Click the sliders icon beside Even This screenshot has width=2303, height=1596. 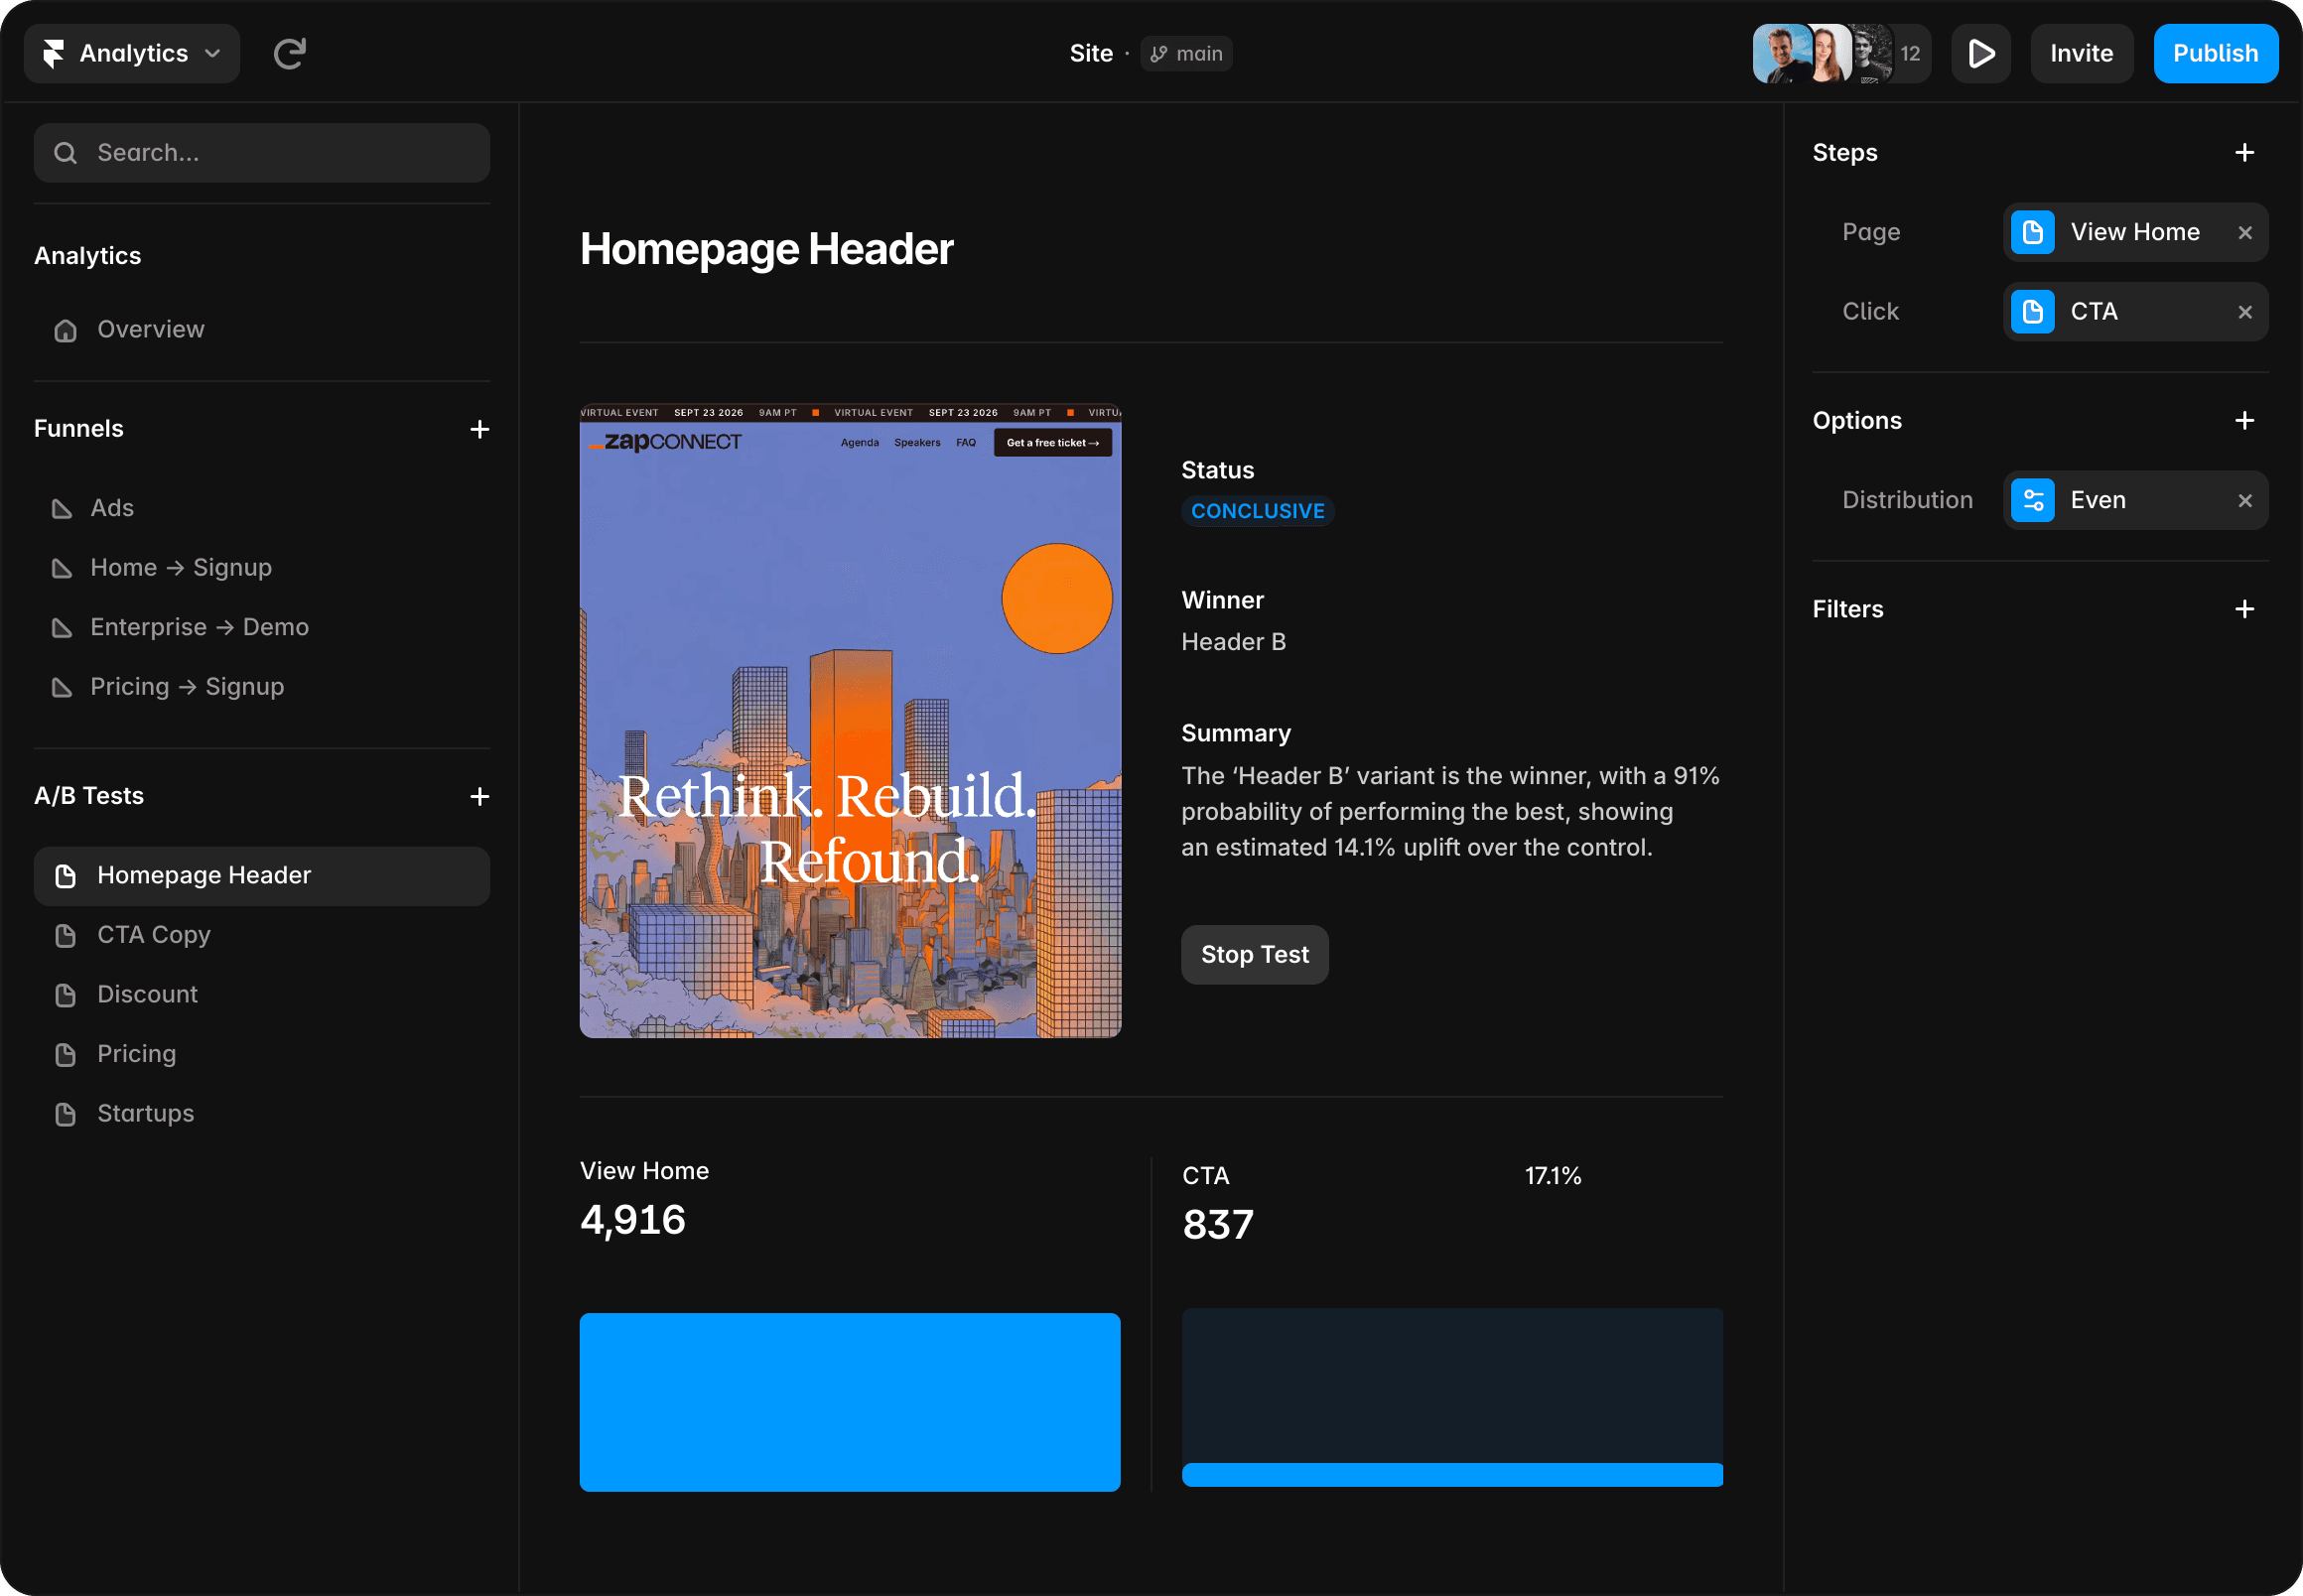(x=2032, y=500)
